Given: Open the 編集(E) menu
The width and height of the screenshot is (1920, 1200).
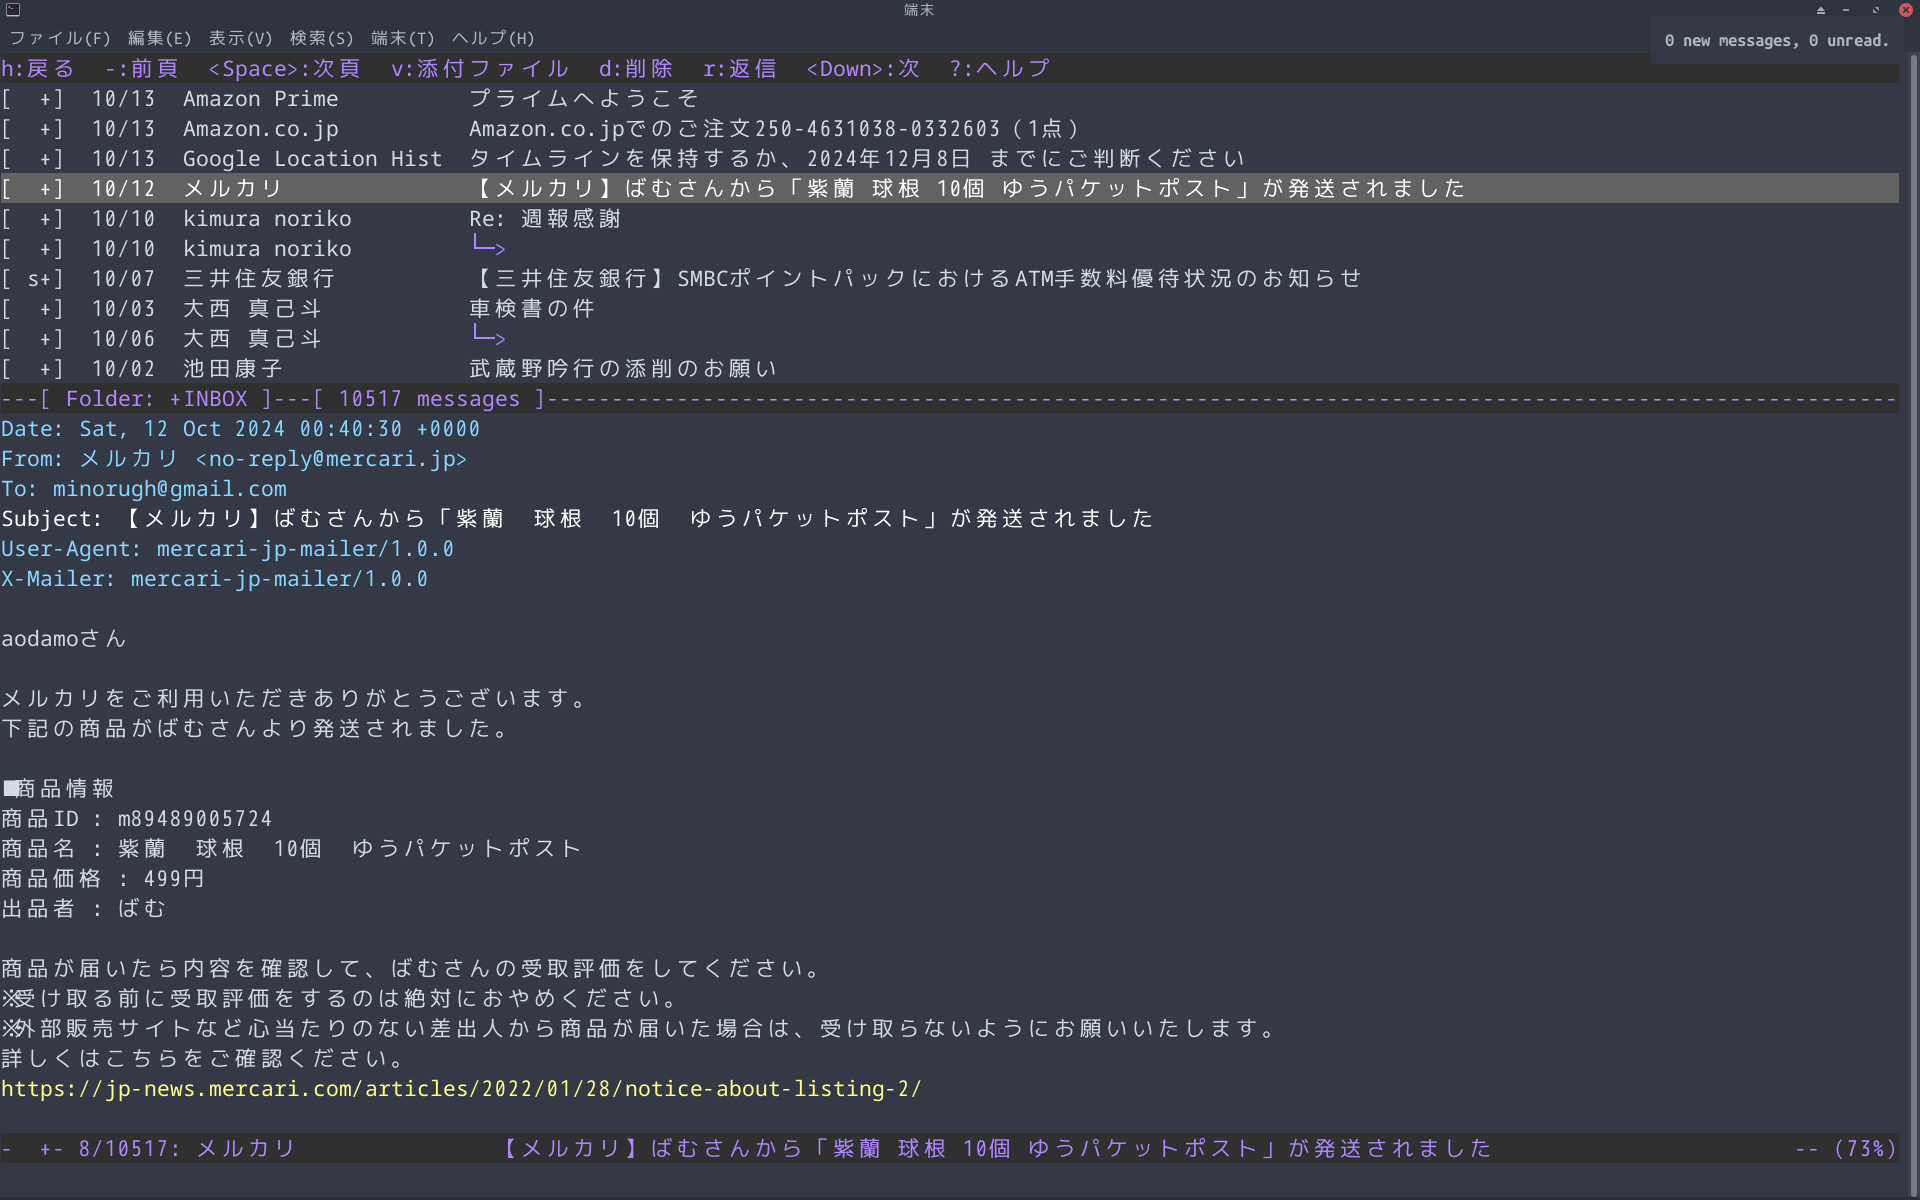Looking at the screenshot, I should point(160,38).
